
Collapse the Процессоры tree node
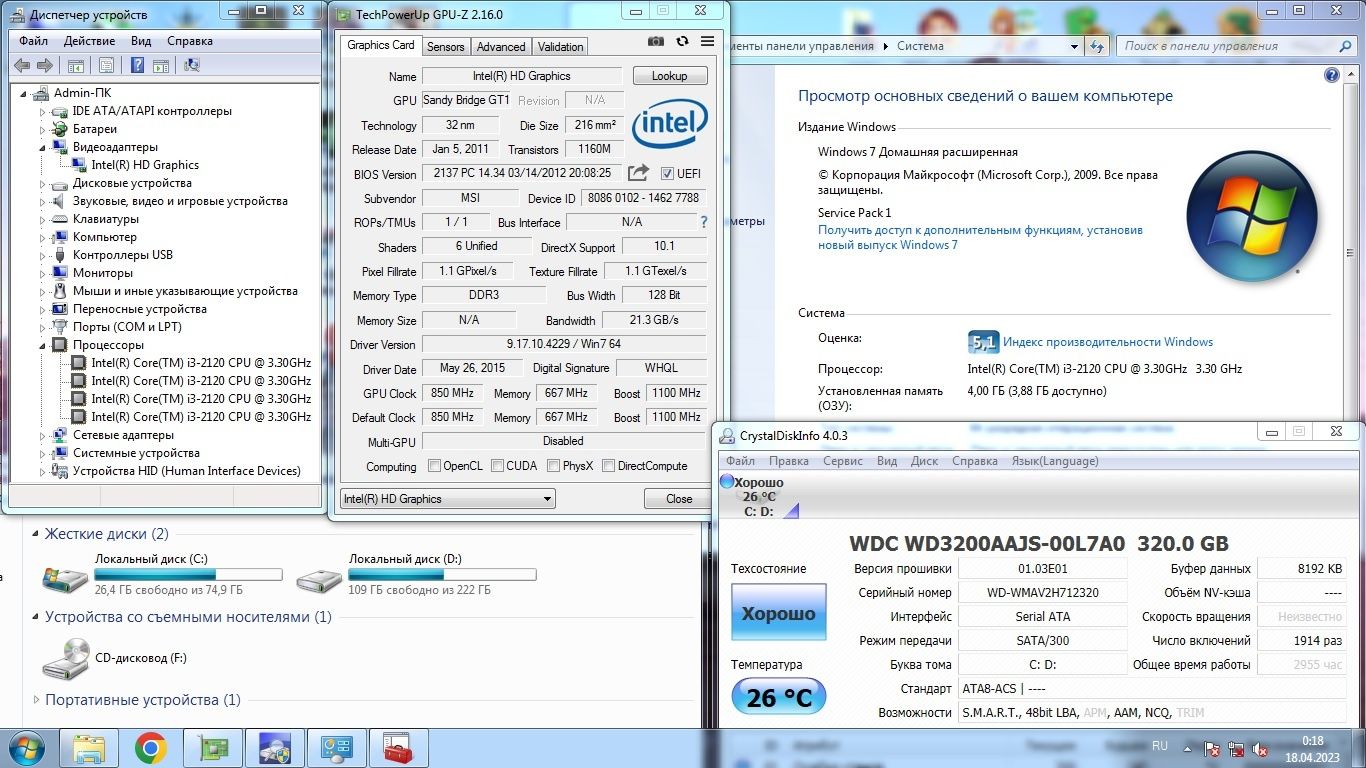[43, 345]
